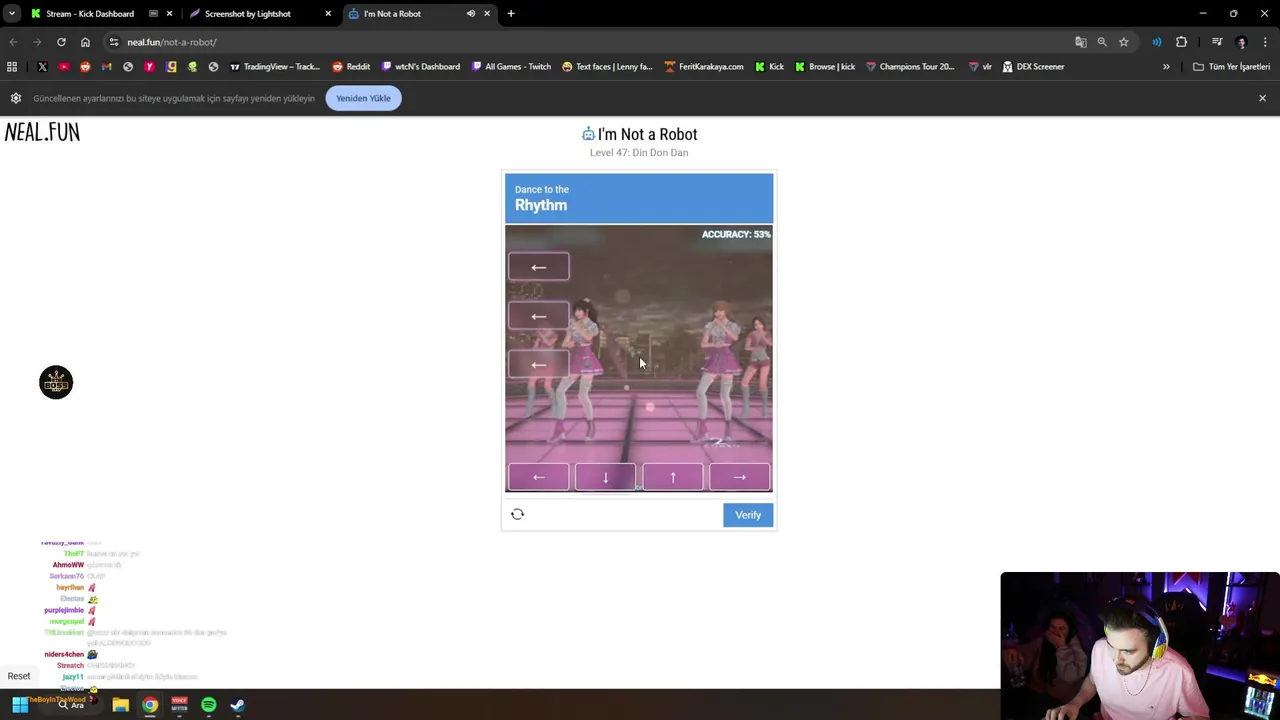Viewport: 1280px width, 720px height.
Task: Open Steam from the taskbar
Action: tap(237, 705)
